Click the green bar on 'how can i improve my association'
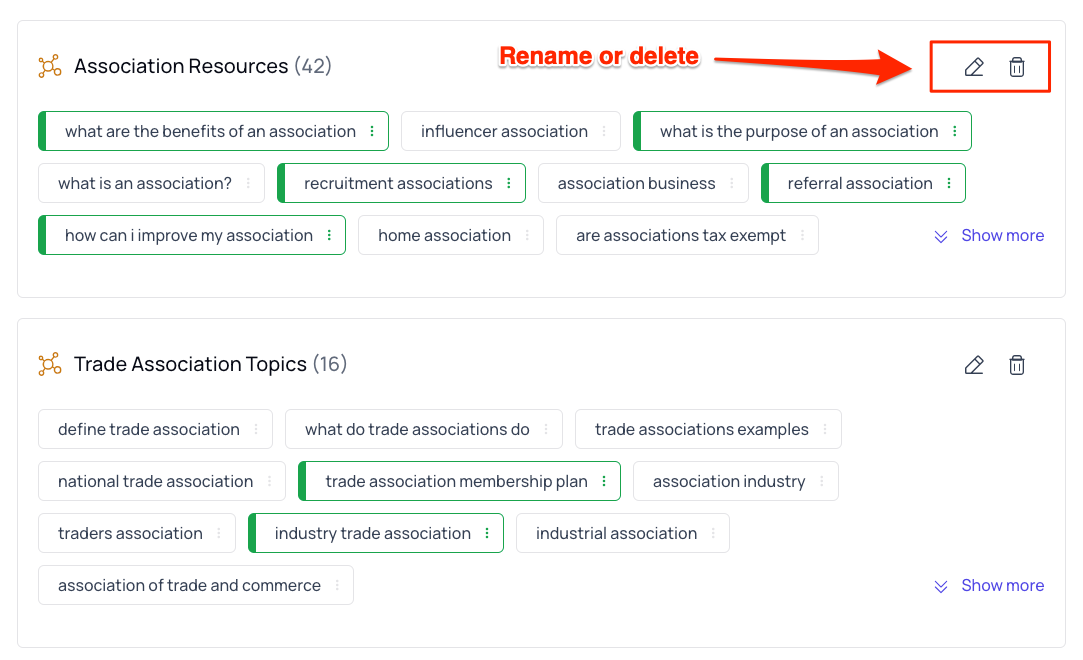1083x660 pixels. click(42, 235)
